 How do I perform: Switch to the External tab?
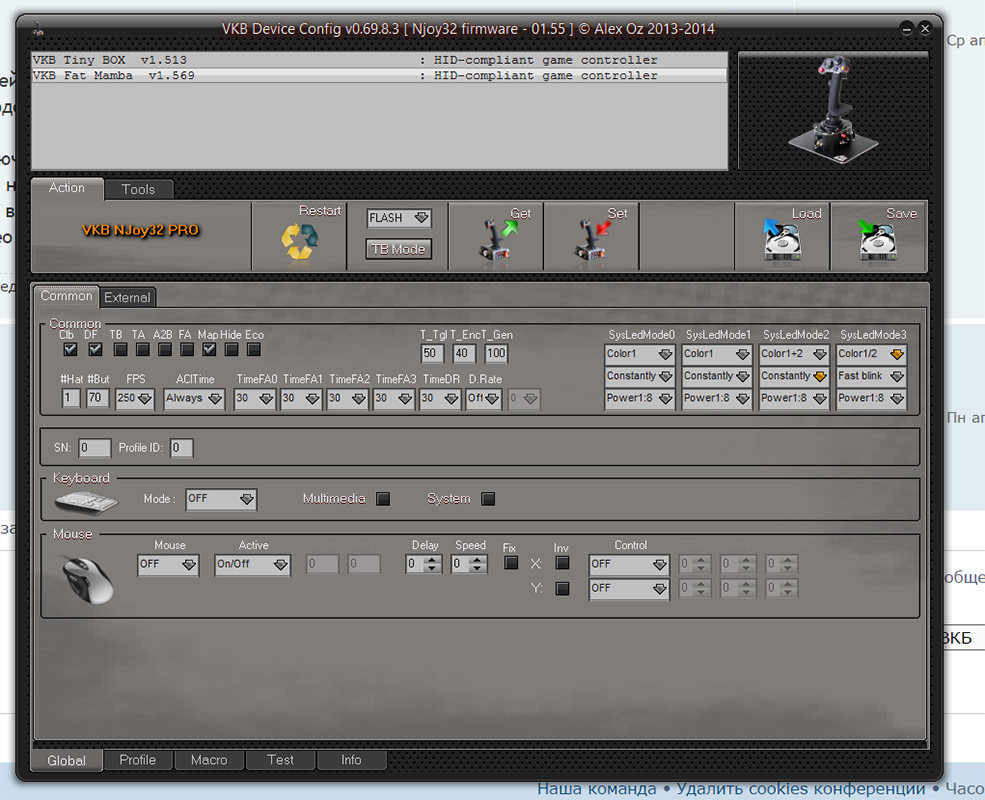127,297
